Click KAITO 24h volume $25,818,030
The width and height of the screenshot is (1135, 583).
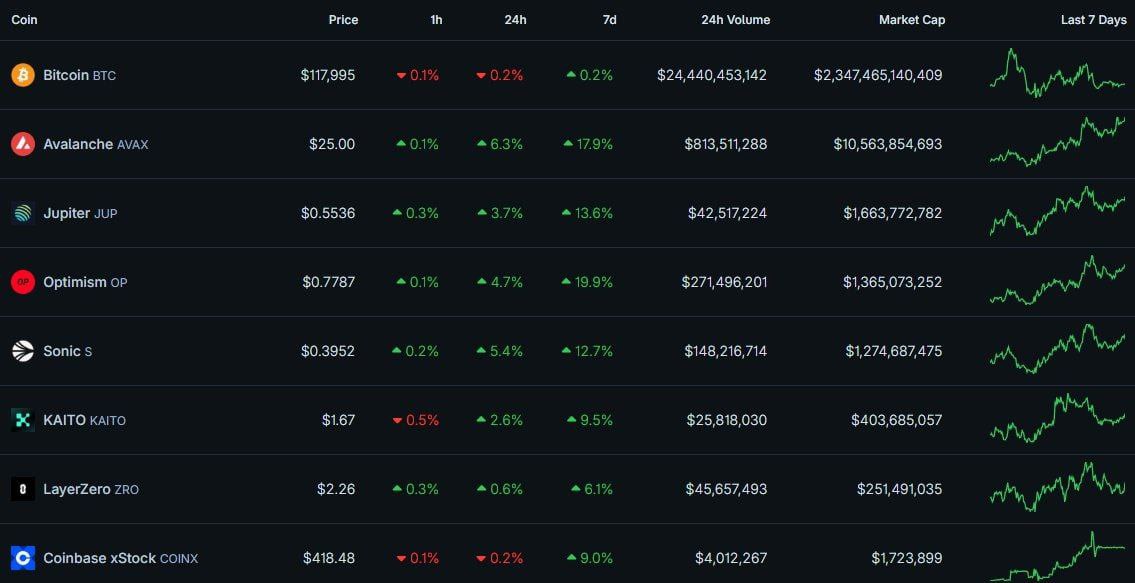(727, 420)
